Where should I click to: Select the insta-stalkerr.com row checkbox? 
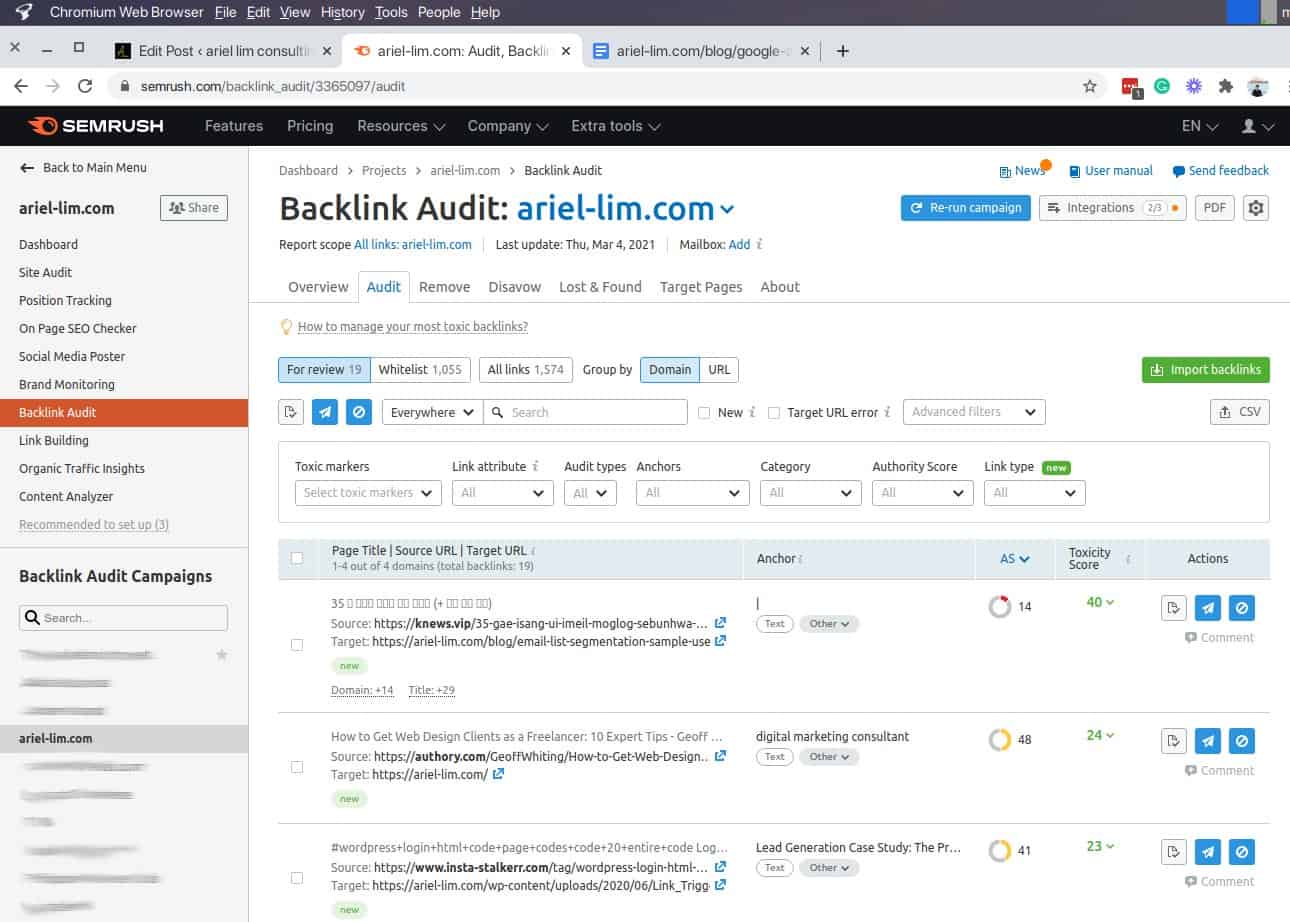[x=297, y=878]
